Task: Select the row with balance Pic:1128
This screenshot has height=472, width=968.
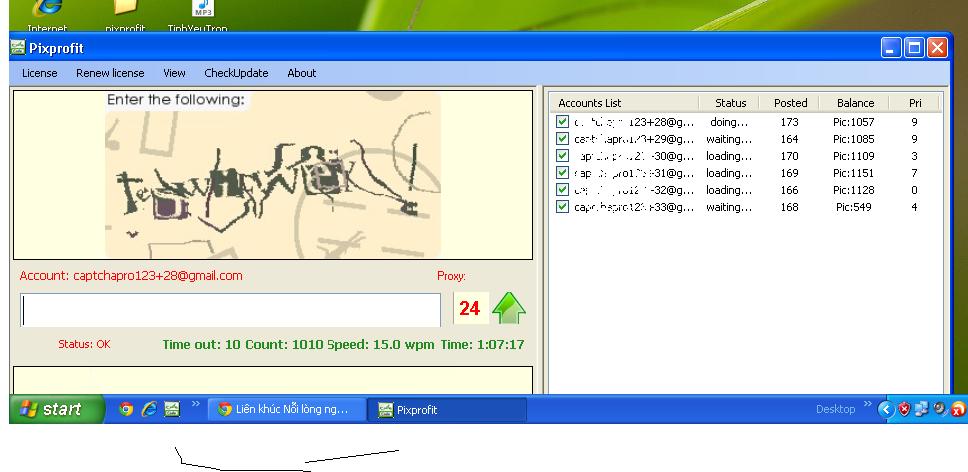Action: (x=747, y=190)
